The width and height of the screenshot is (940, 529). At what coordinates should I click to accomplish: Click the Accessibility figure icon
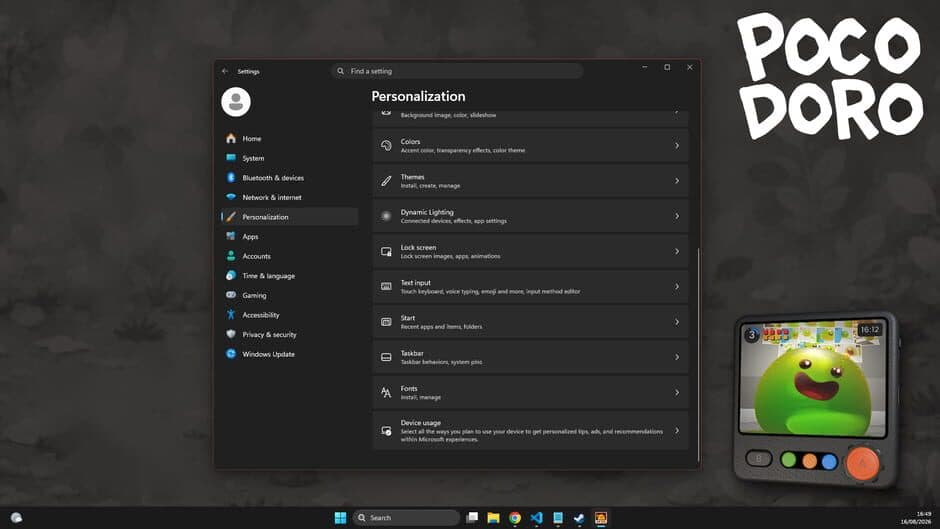click(231, 314)
